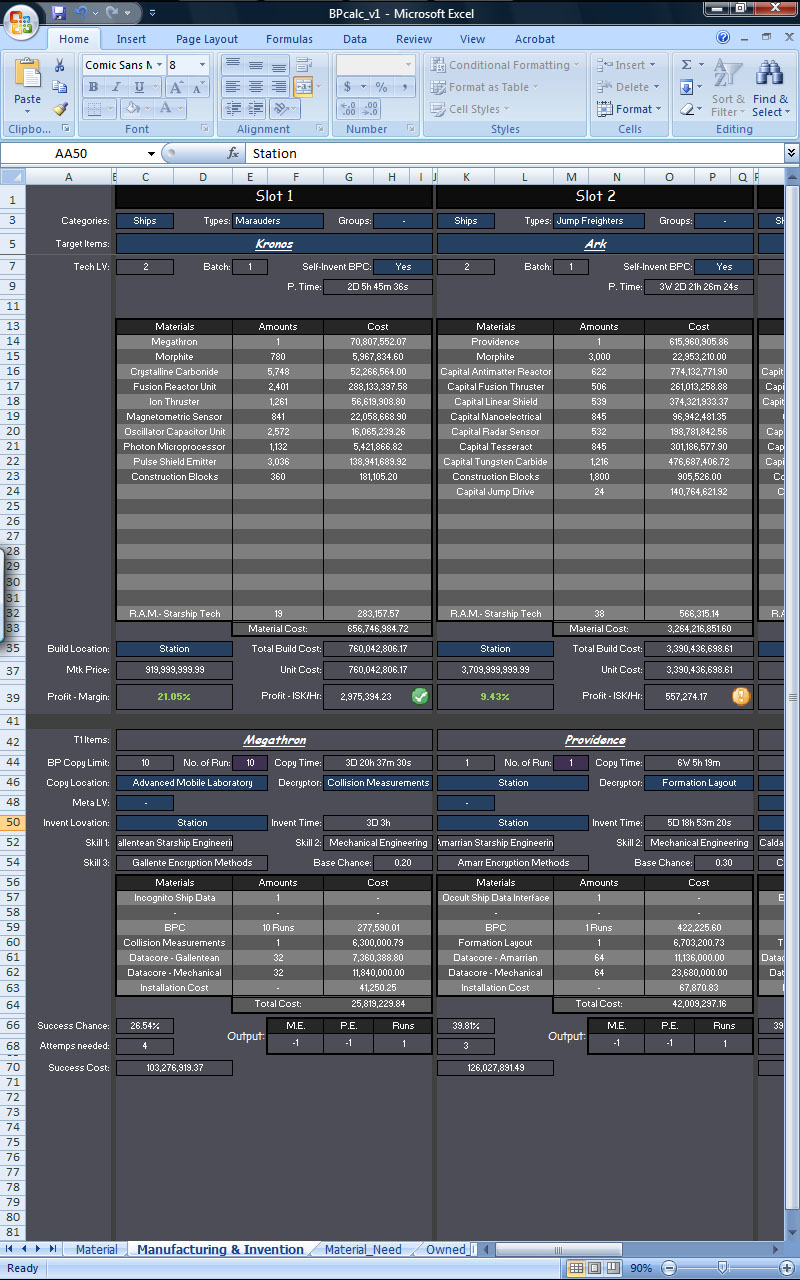Click Slot 1 Mtk Price 919,999,999.99
The width and height of the screenshot is (800, 1280).
tap(174, 670)
